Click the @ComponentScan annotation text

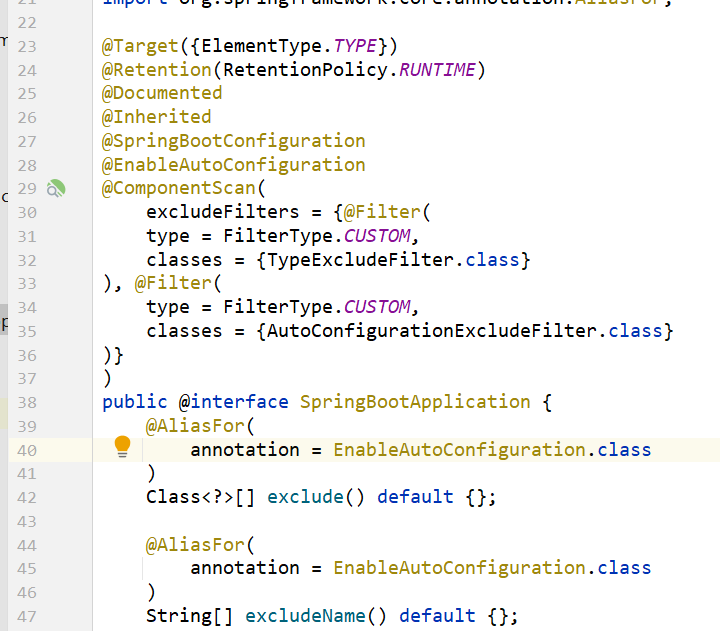[180, 188]
